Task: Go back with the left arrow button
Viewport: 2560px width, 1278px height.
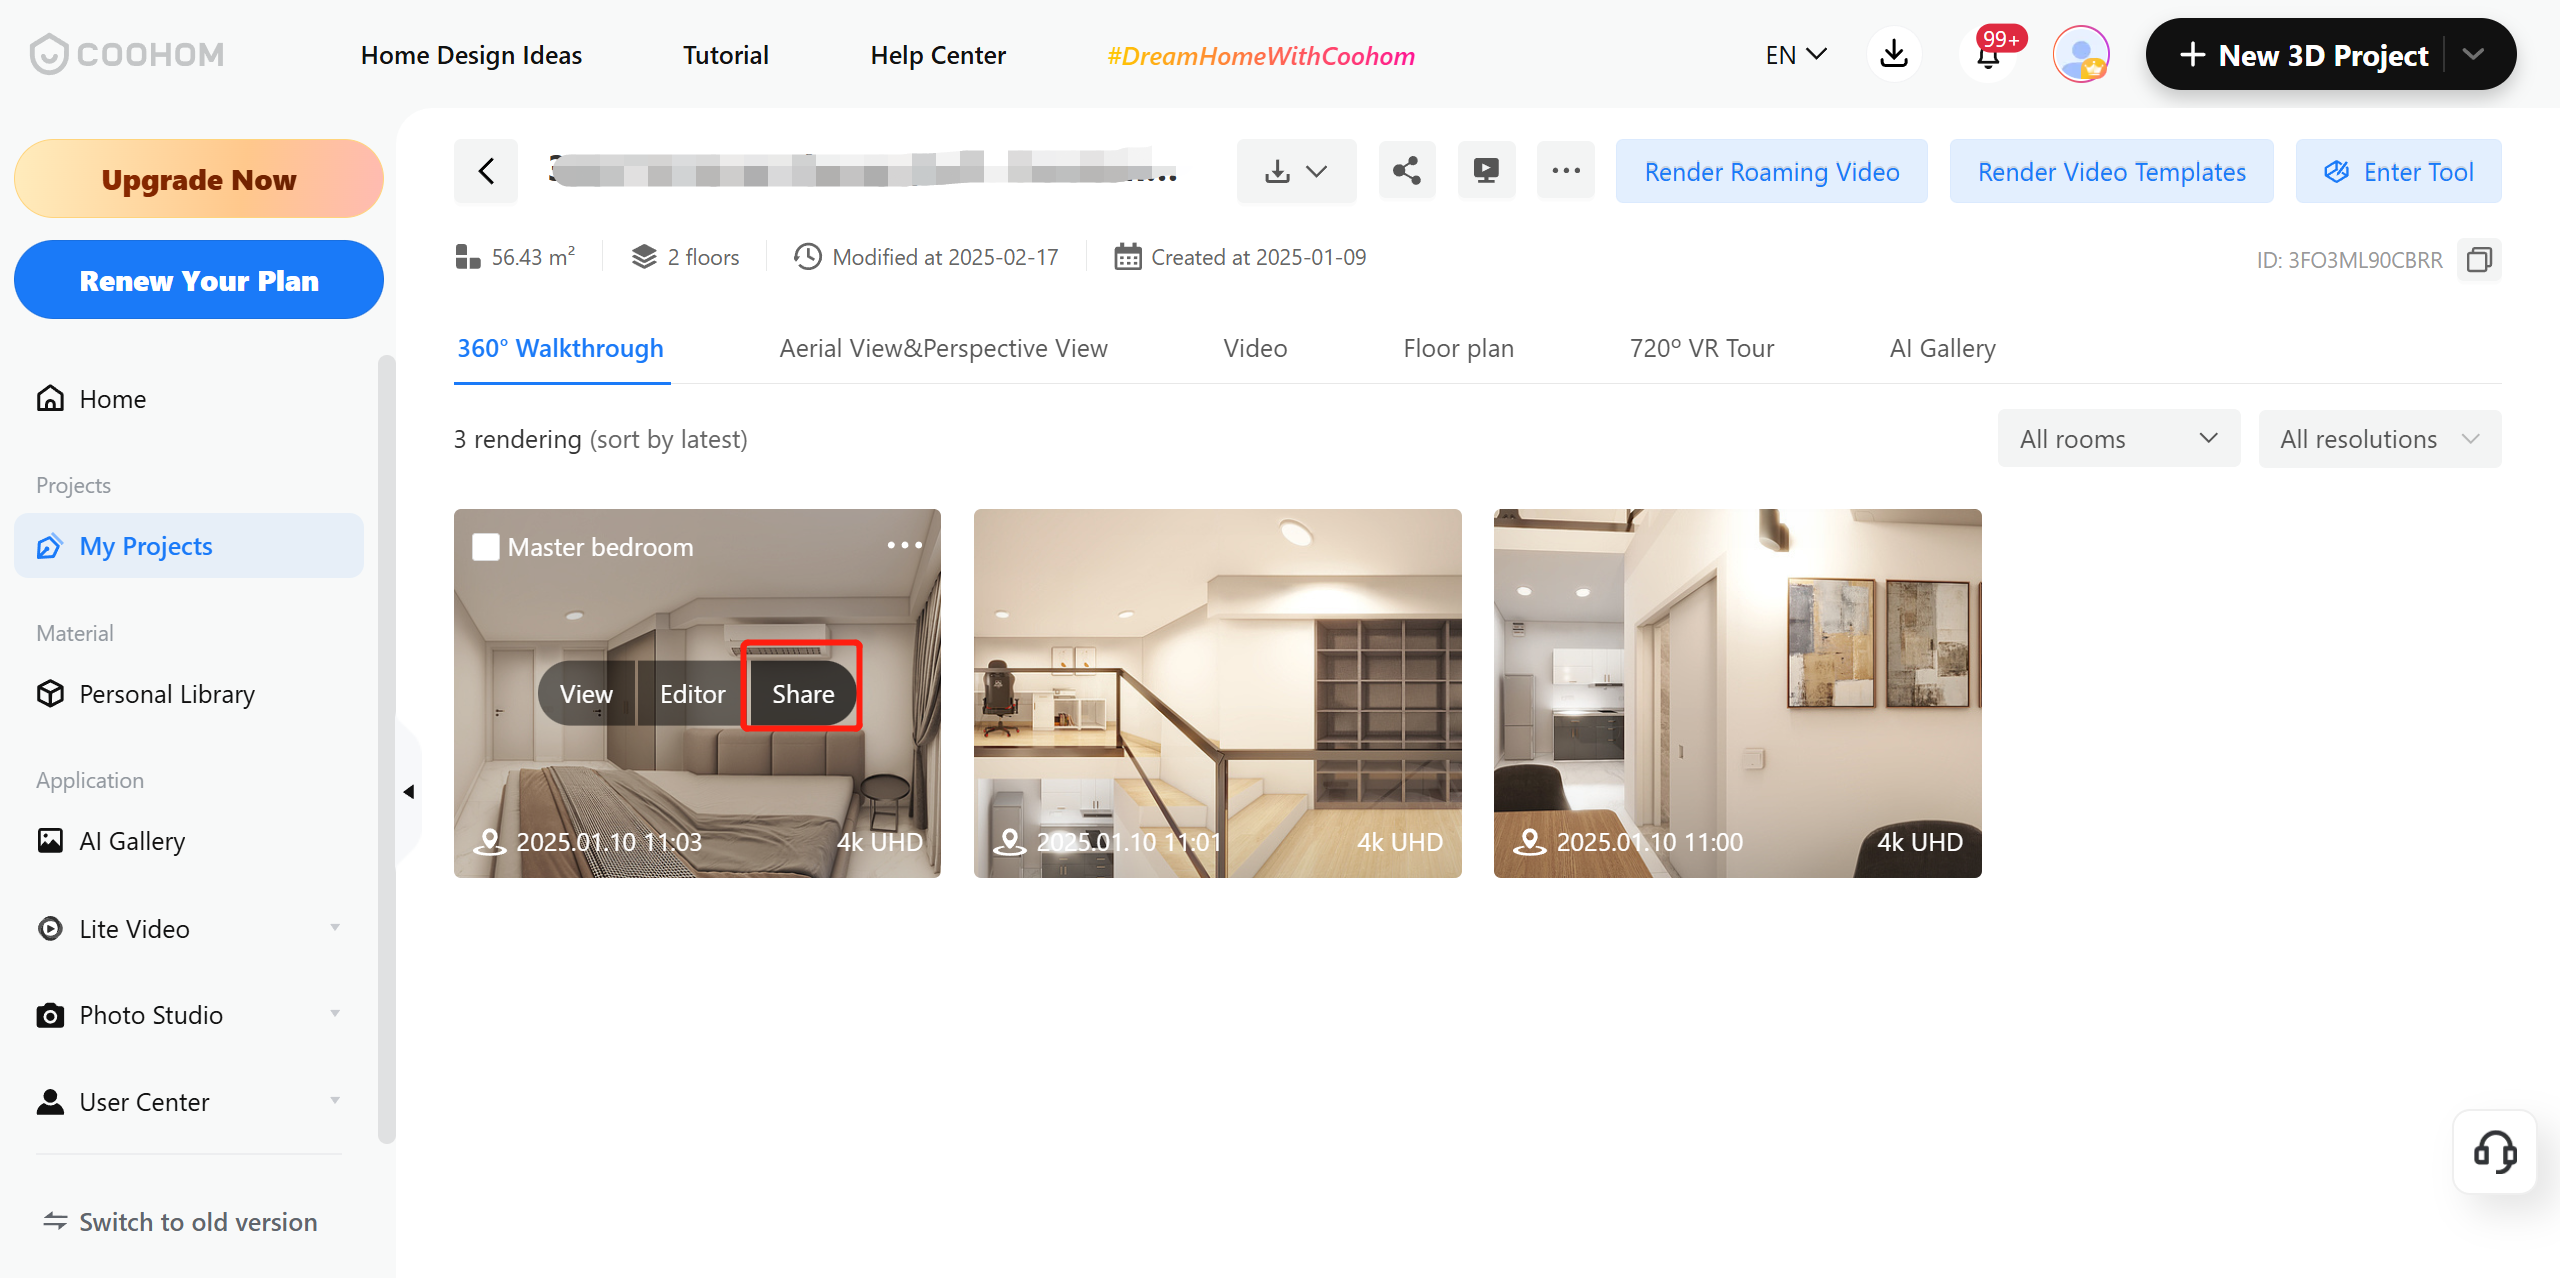Action: point(486,171)
